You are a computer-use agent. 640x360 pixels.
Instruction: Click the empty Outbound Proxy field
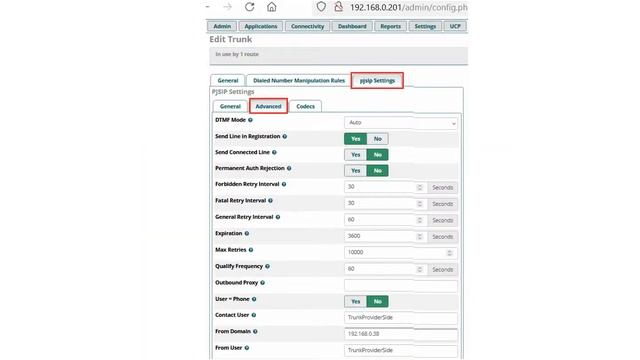[x=401, y=285]
